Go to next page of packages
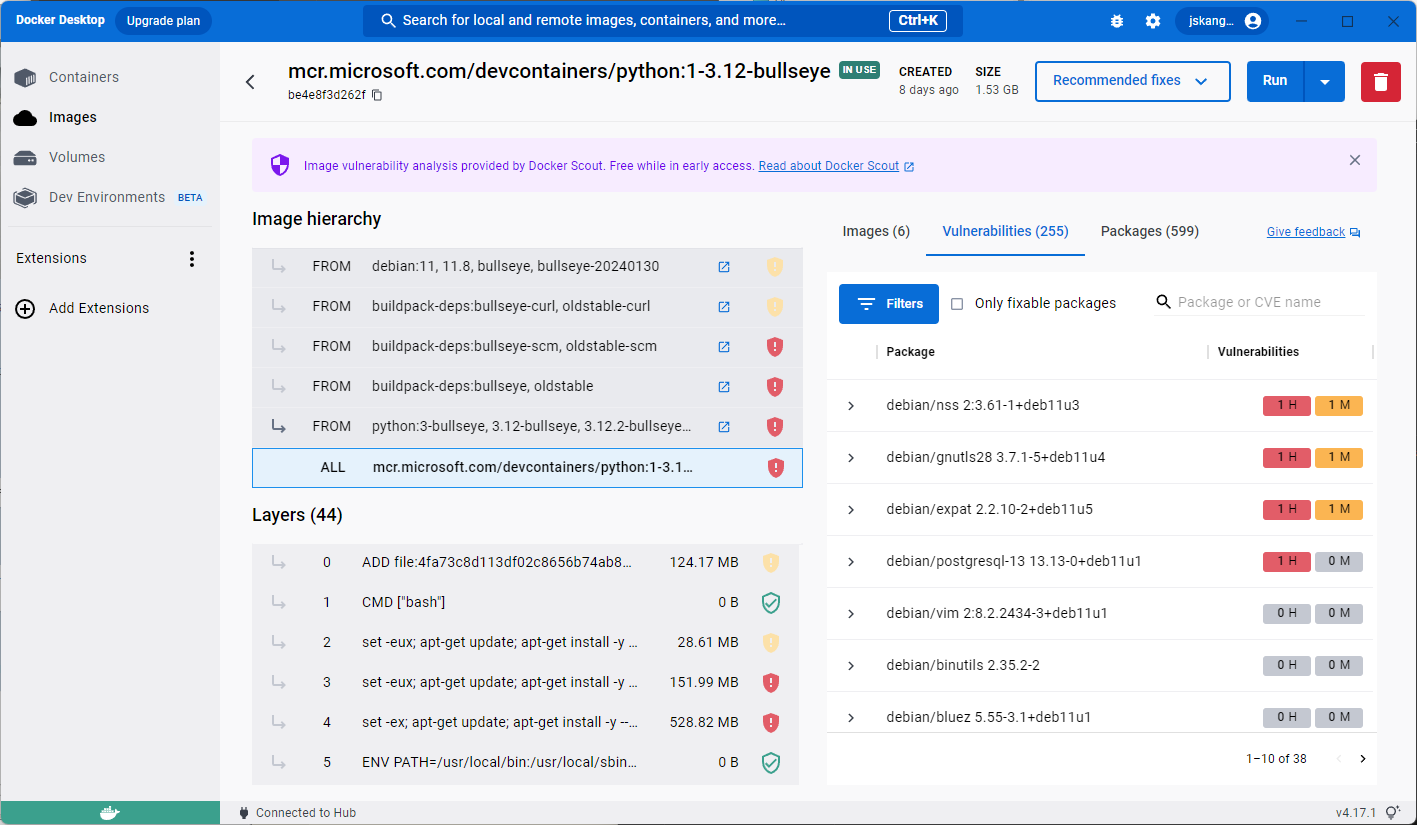Screen dimensions: 1417x825 tap(1362, 759)
